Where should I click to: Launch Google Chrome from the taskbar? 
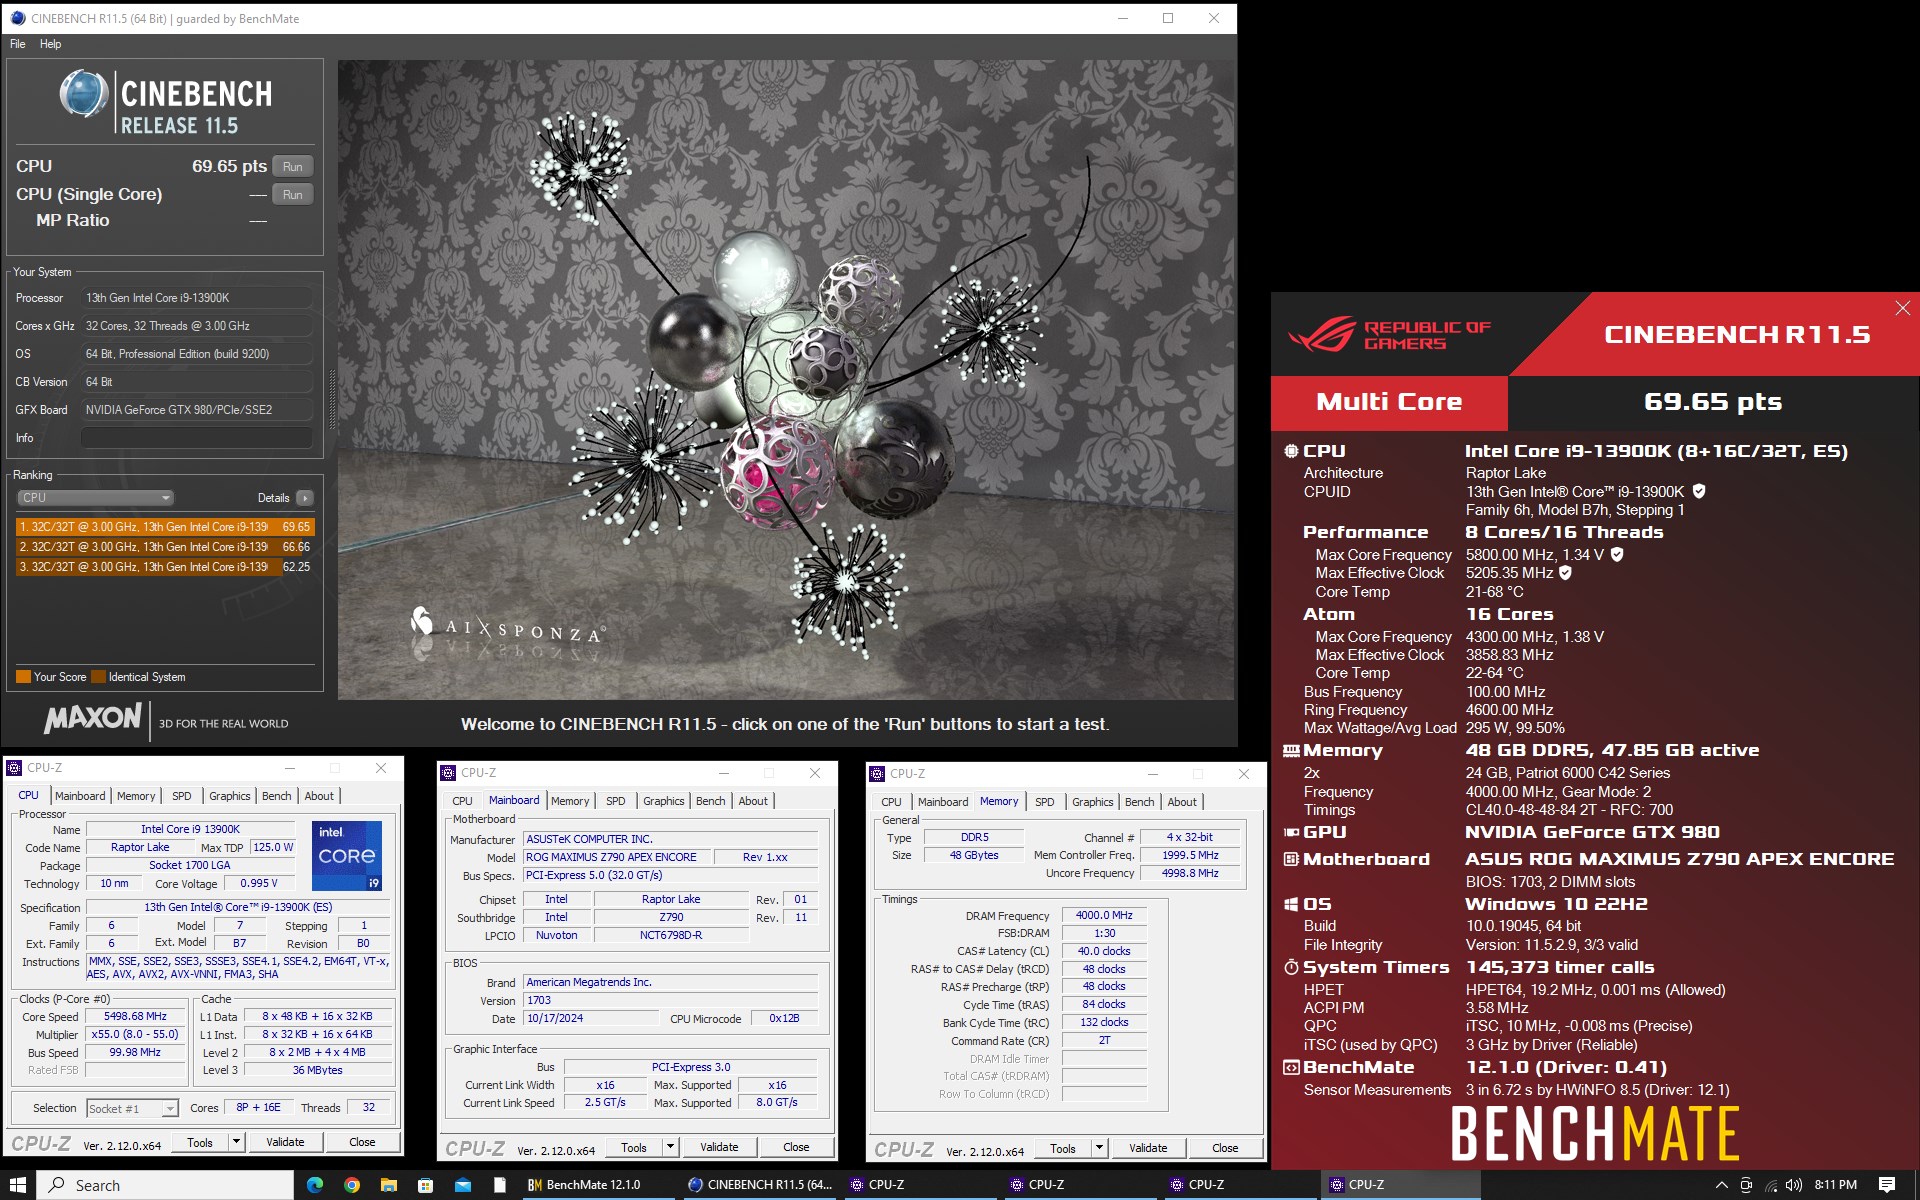[x=352, y=1185]
